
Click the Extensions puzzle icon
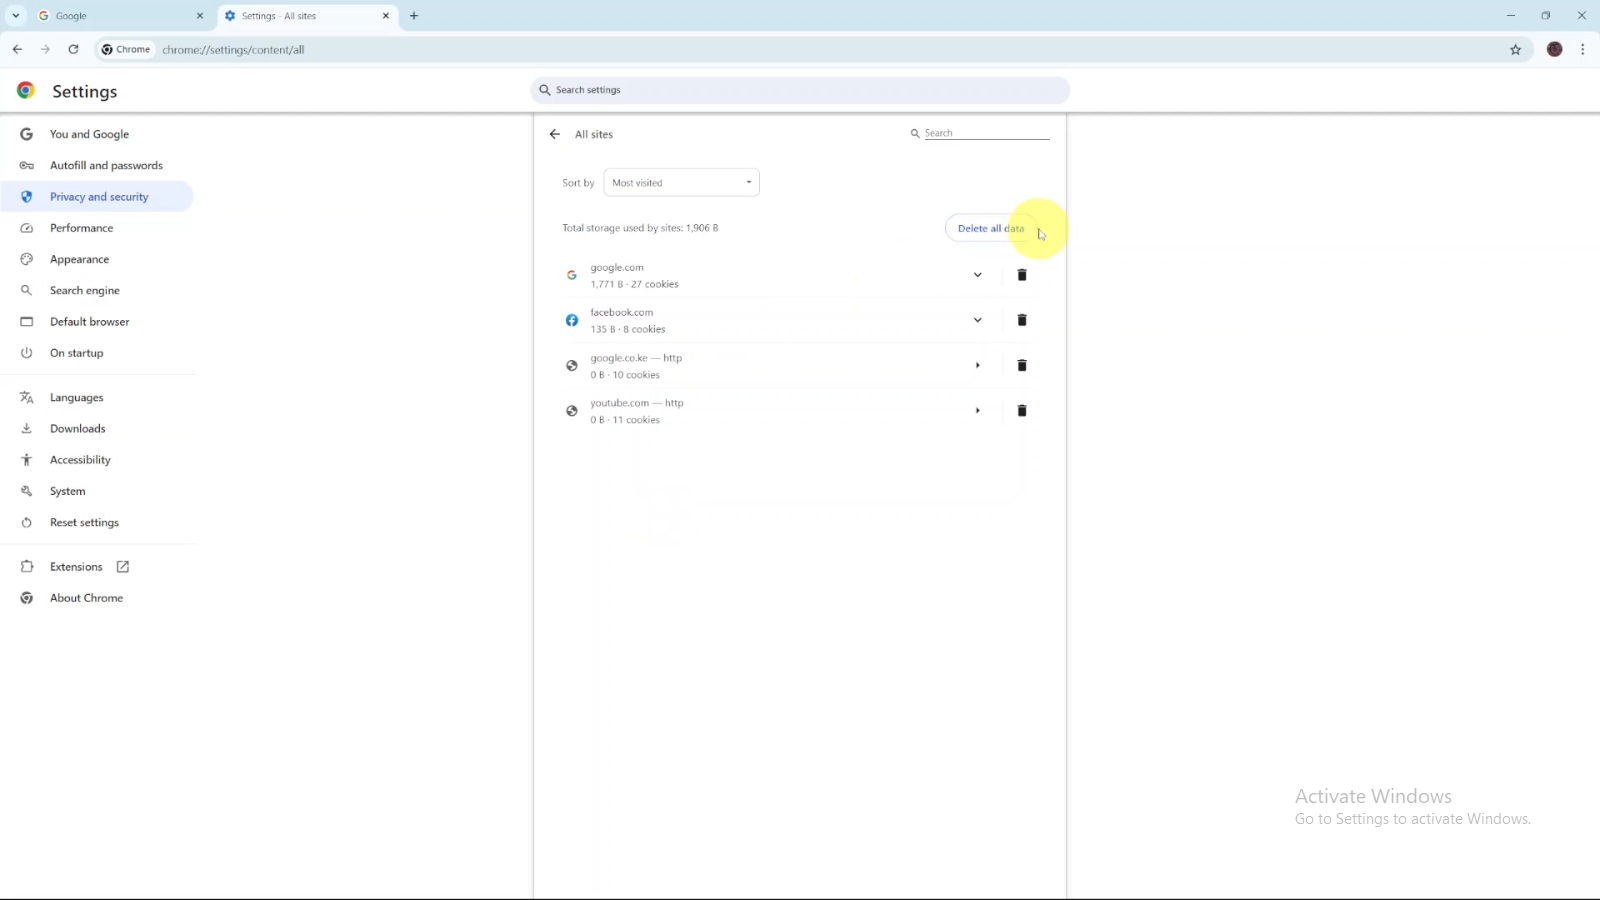(27, 567)
